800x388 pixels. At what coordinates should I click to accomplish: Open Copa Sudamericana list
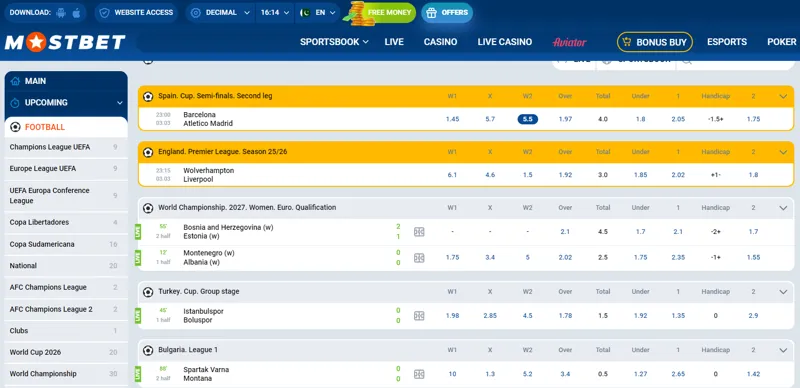pos(66,245)
